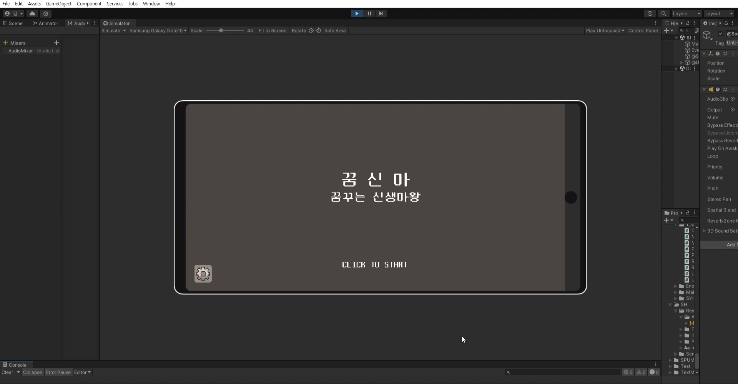Click the Step frame button

(381, 14)
